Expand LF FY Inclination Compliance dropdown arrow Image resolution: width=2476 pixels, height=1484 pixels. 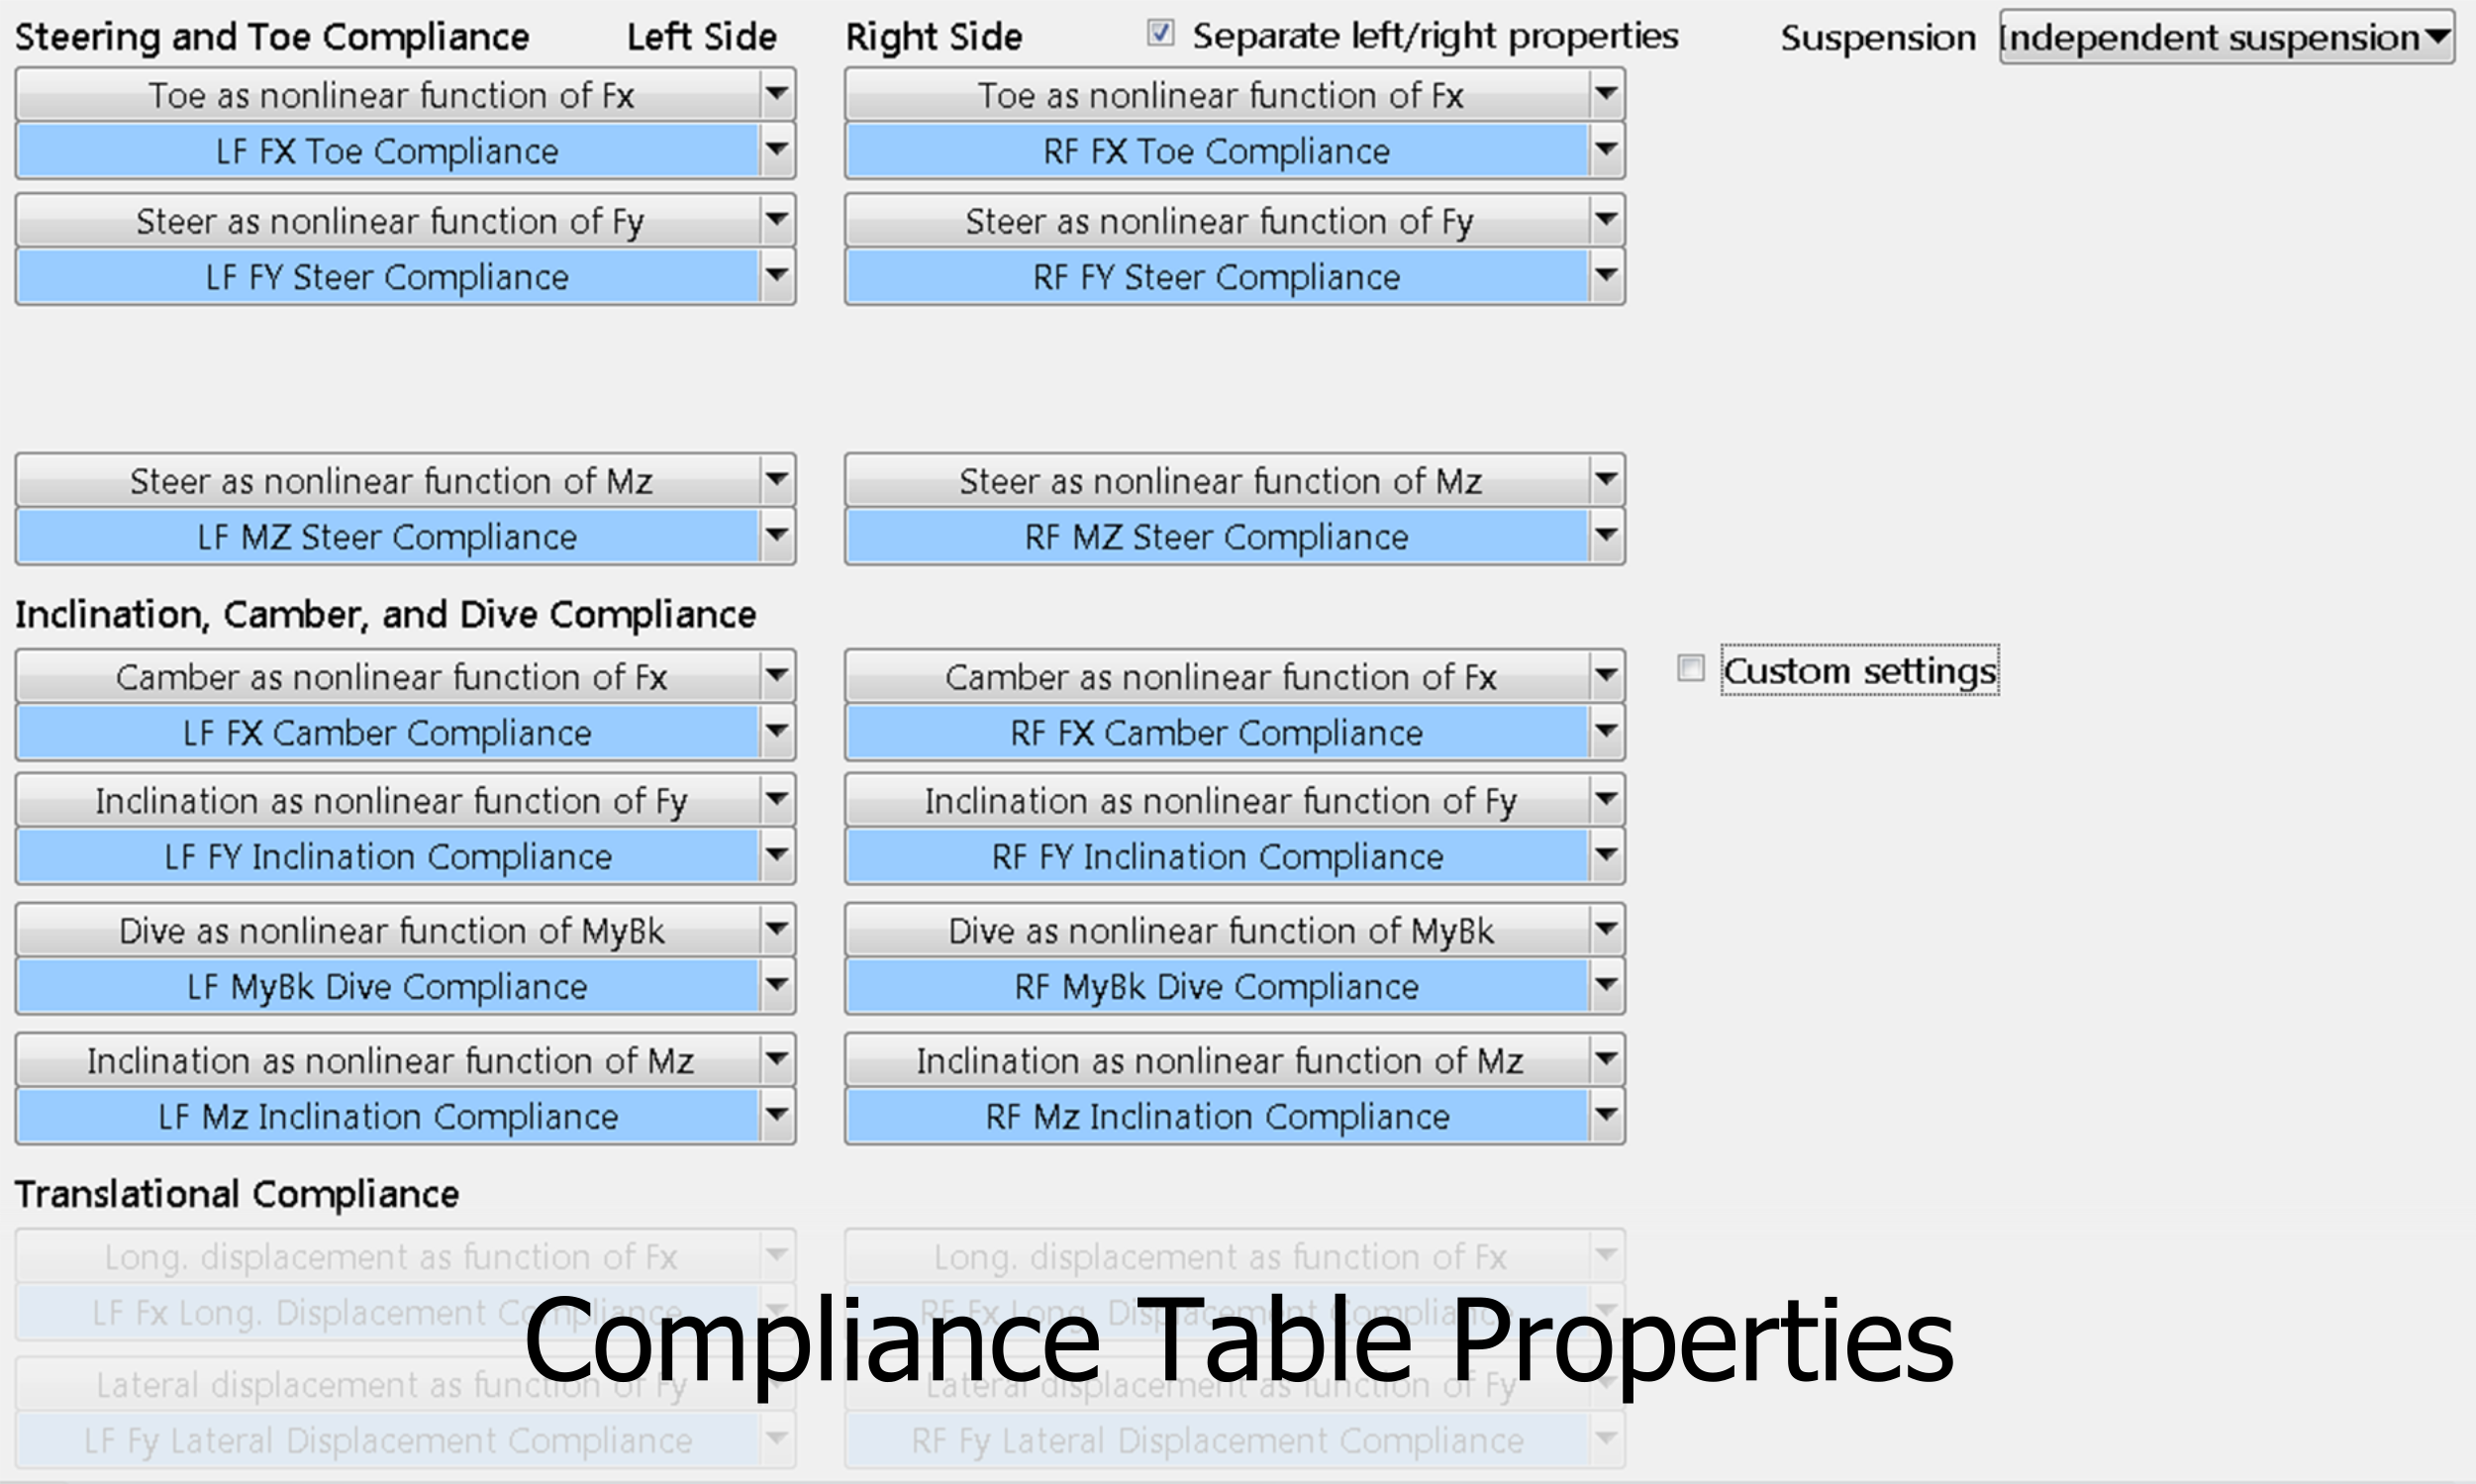(x=776, y=857)
